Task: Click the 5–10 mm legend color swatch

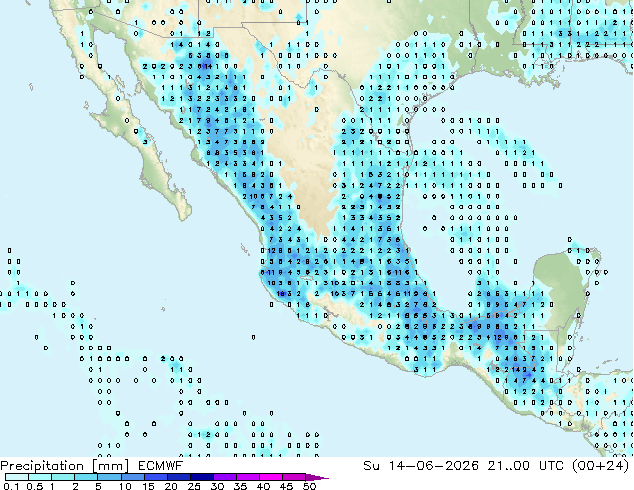Action: coord(109,477)
